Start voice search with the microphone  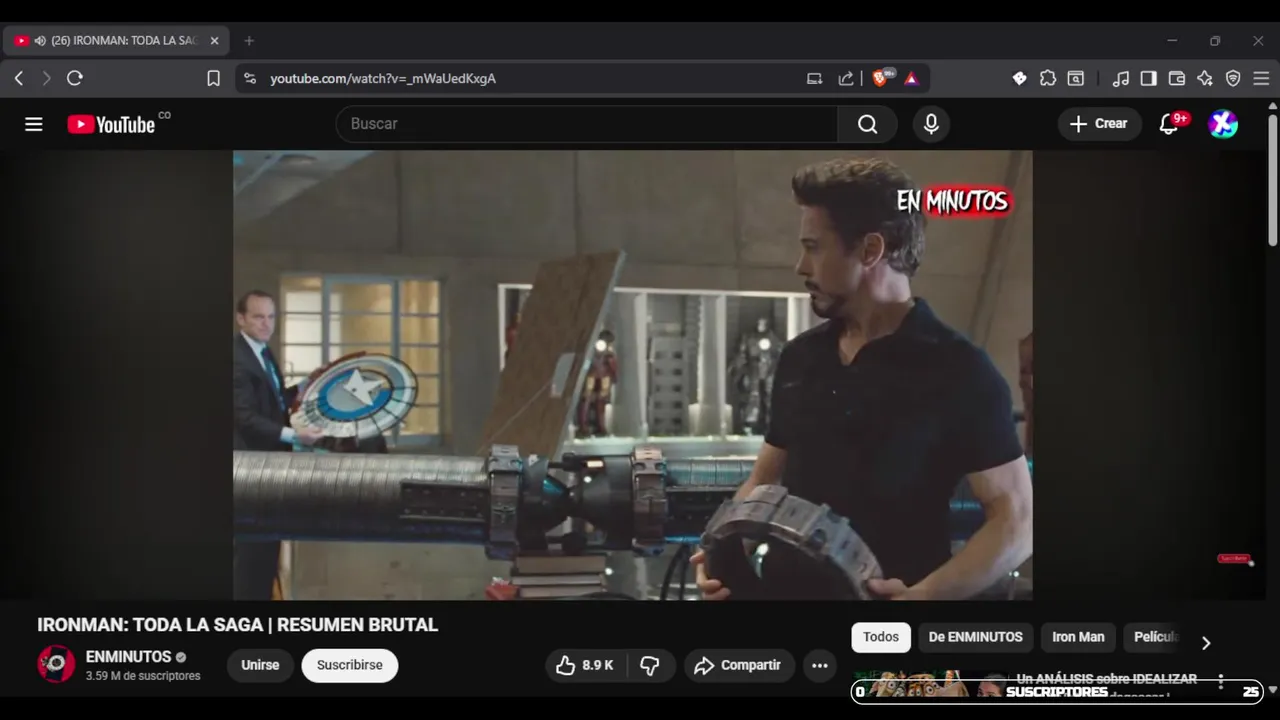pos(931,124)
